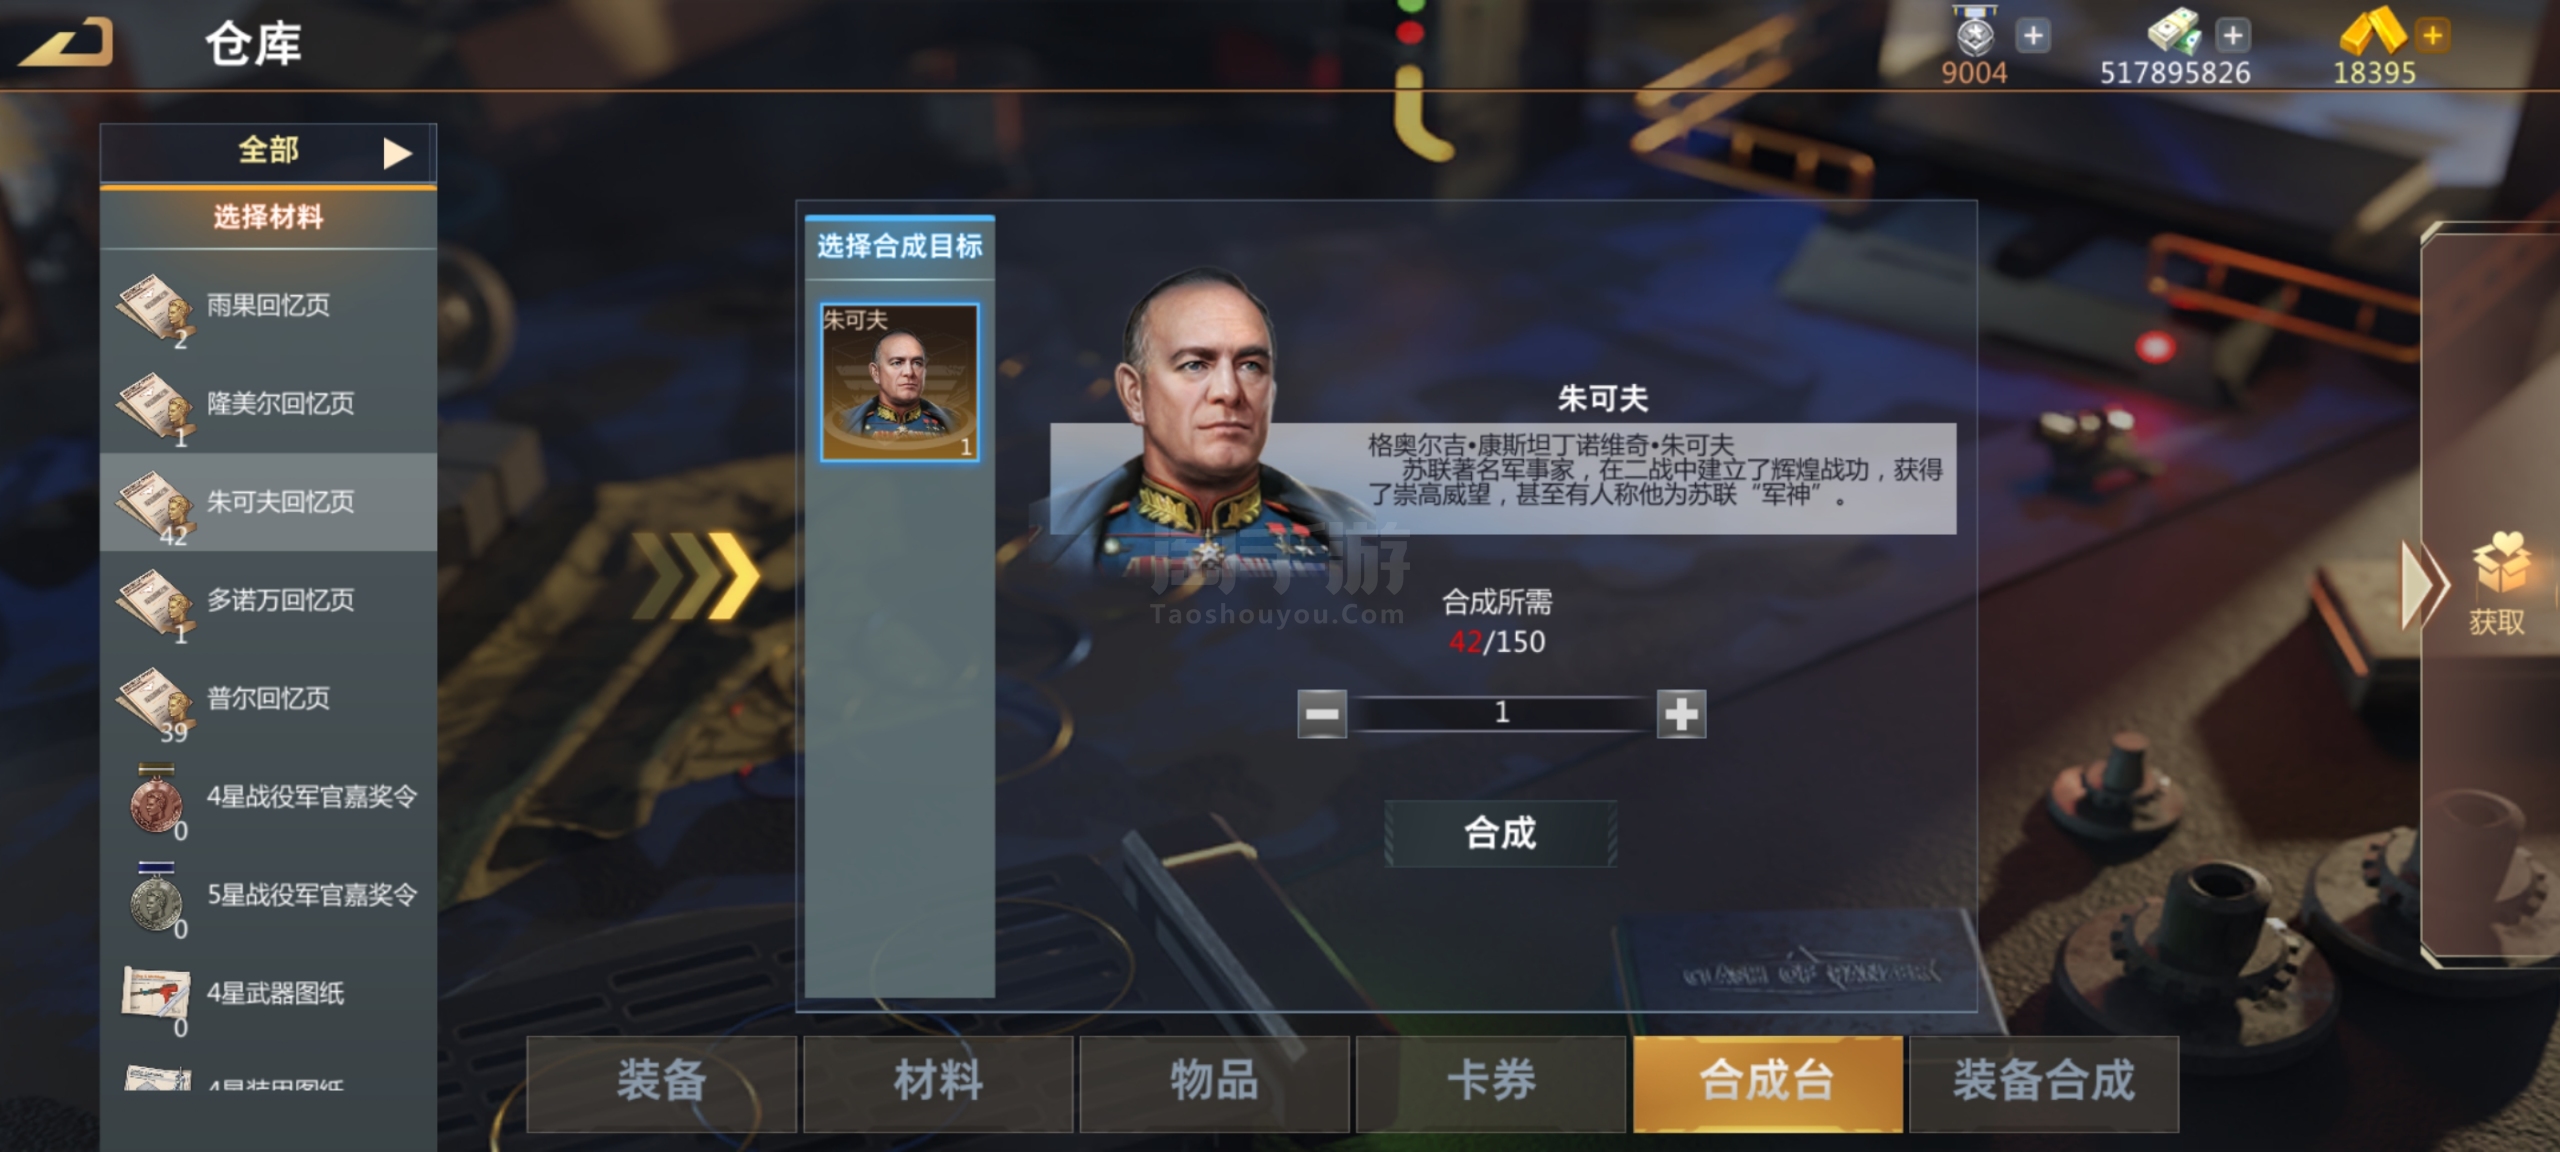
Task: Expand the right-side 获取 panel arrow
Action: tap(2425, 585)
